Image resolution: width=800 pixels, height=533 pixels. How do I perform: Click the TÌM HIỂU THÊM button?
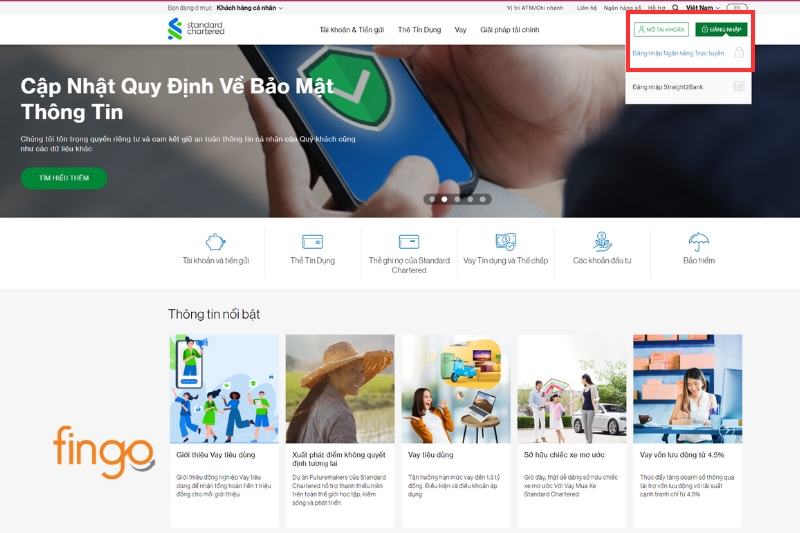pyautogui.click(x=64, y=178)
